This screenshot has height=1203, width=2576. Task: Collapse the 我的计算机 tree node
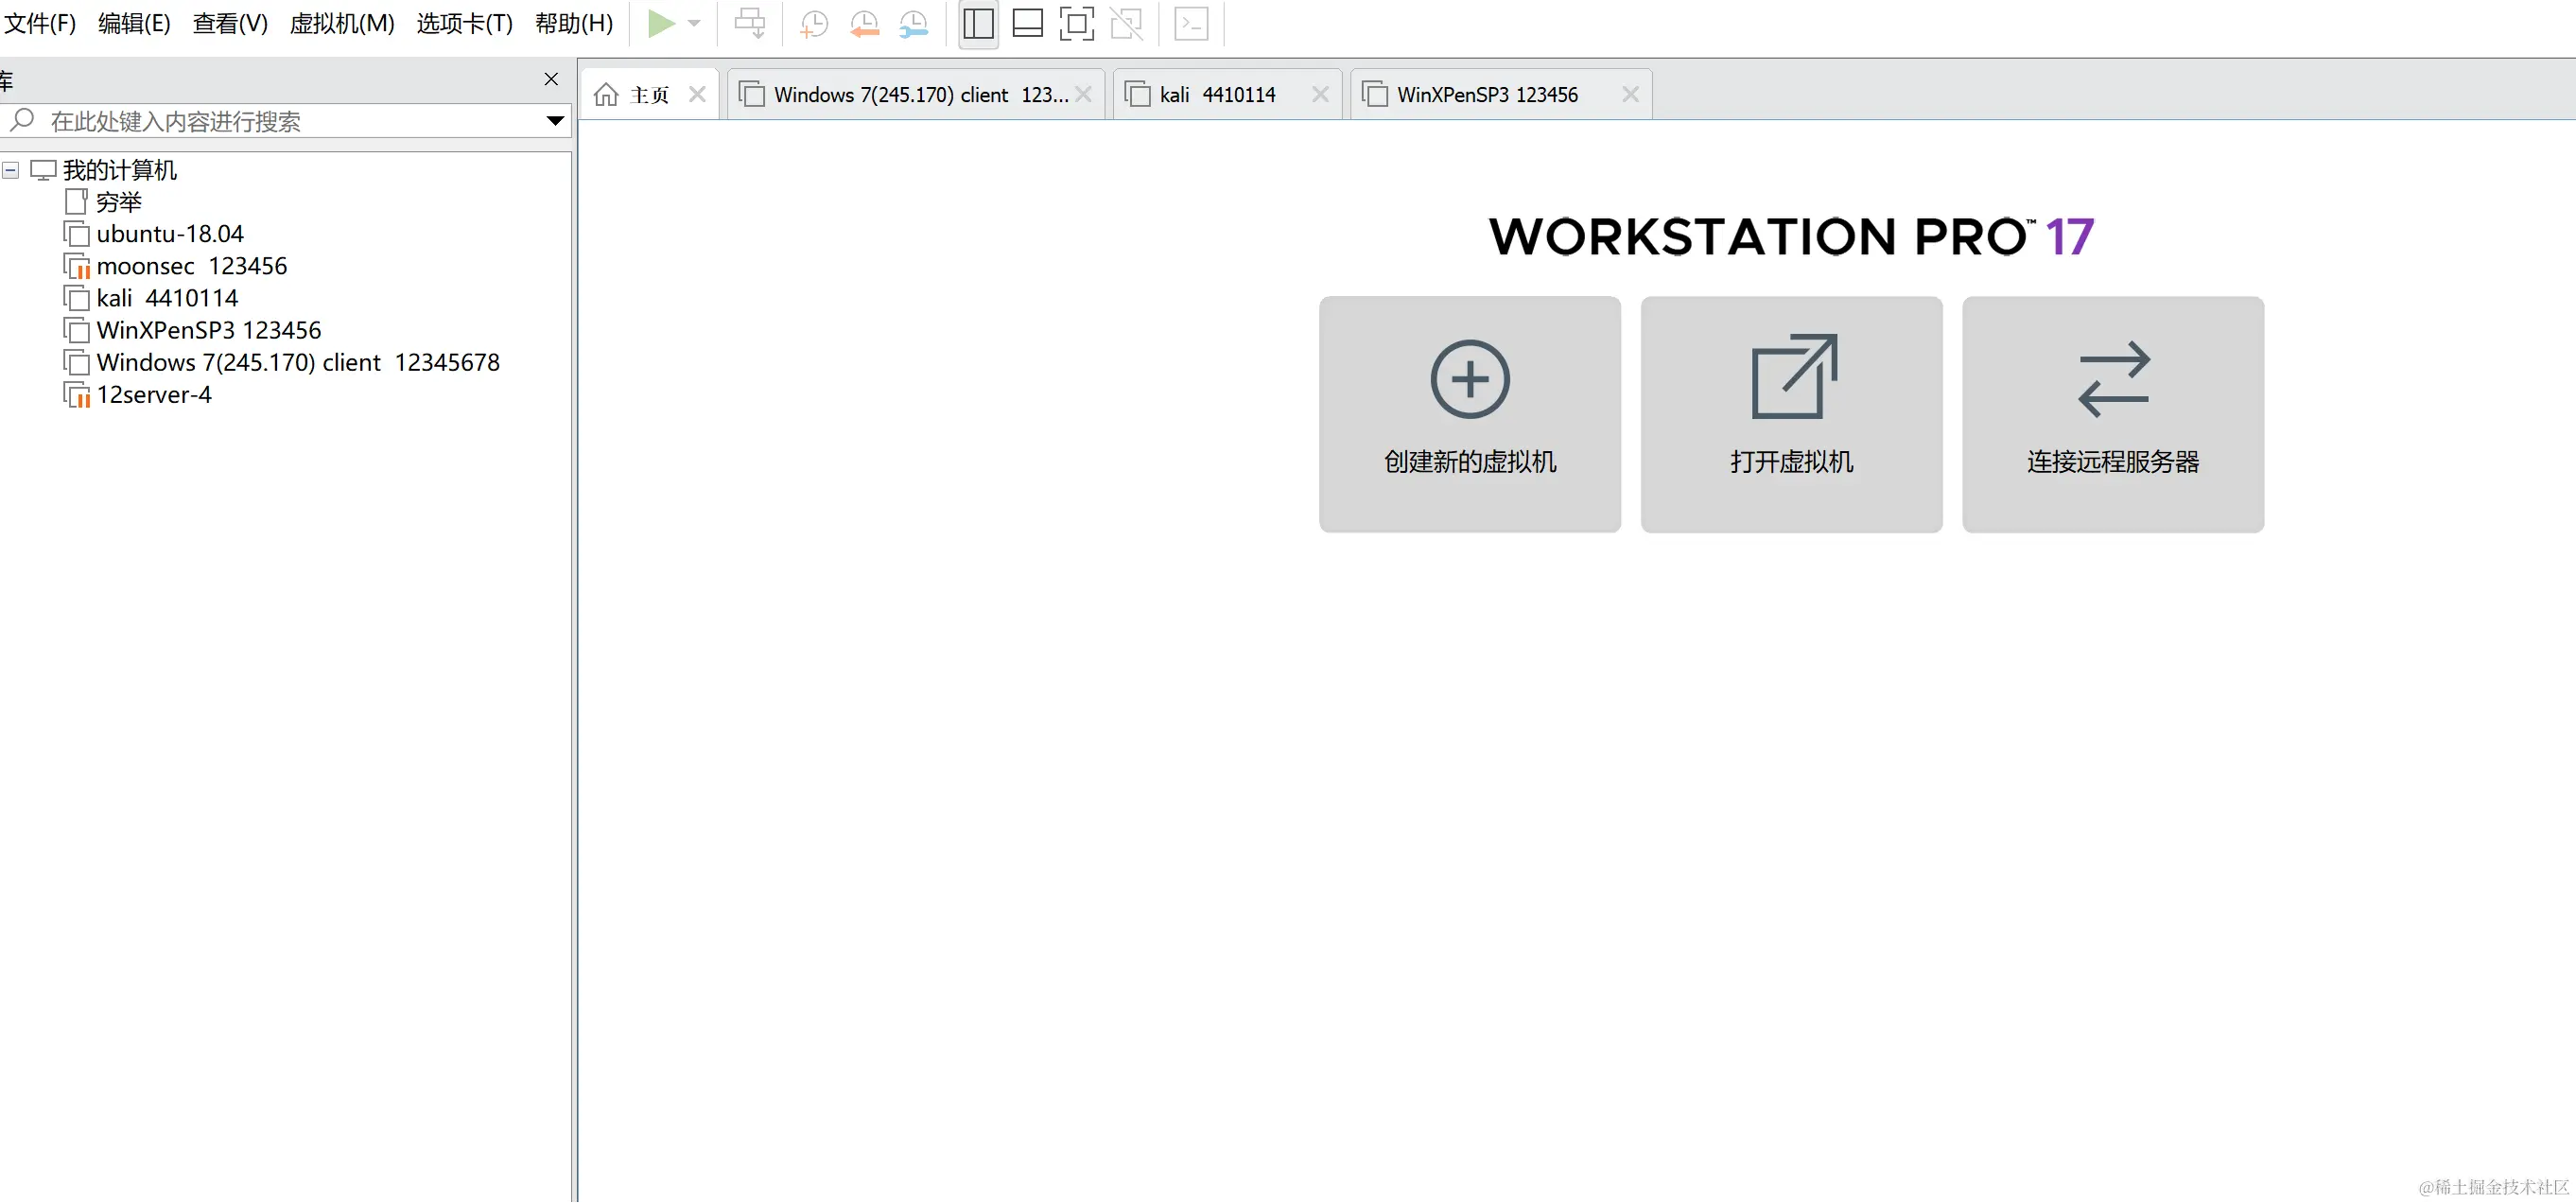point(11,170)
